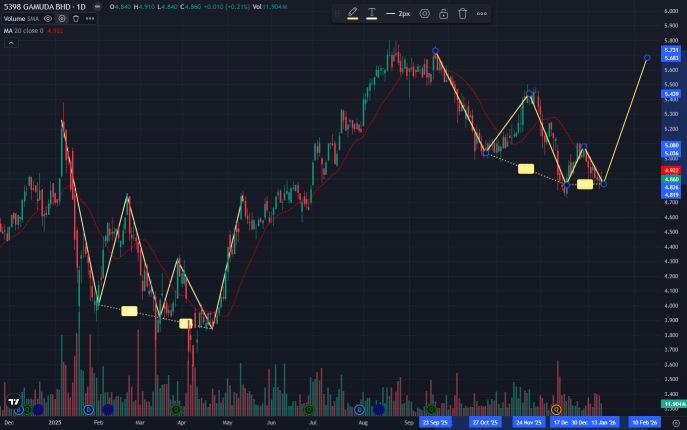Click the Vol 11.904M readout
Screen dimensions: 687x430
coord(270,7)
